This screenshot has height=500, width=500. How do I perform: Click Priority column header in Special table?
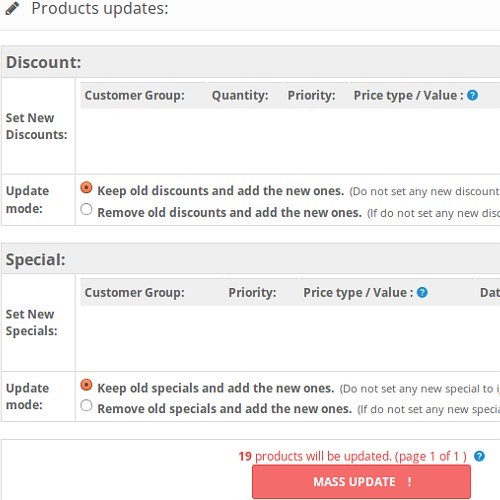point(252,292)
